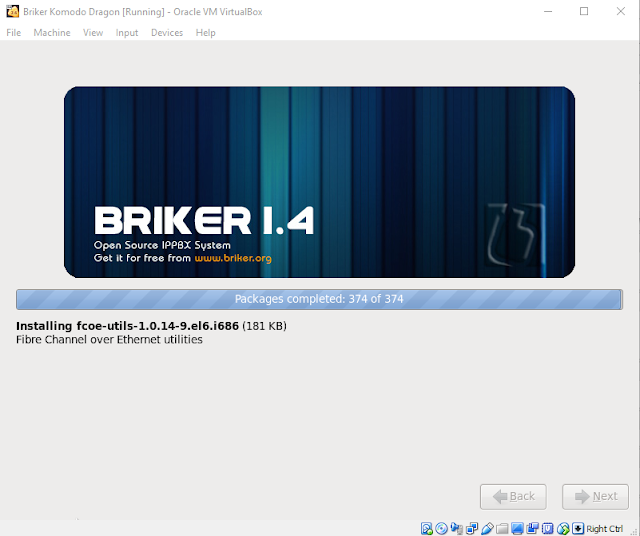
Task: Open the Machine menu
Action: [x=52, y=33]
